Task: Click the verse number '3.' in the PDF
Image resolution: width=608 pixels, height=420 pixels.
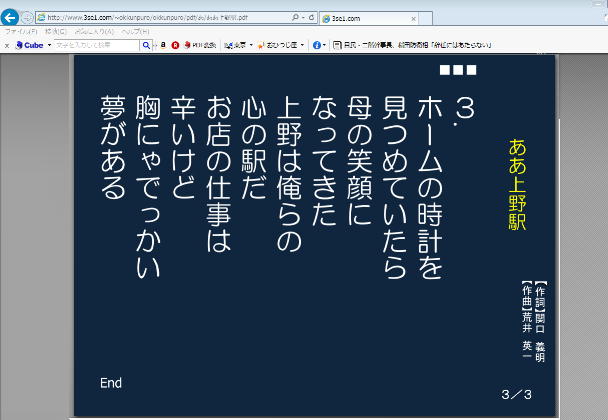Action: pos(465,112)
